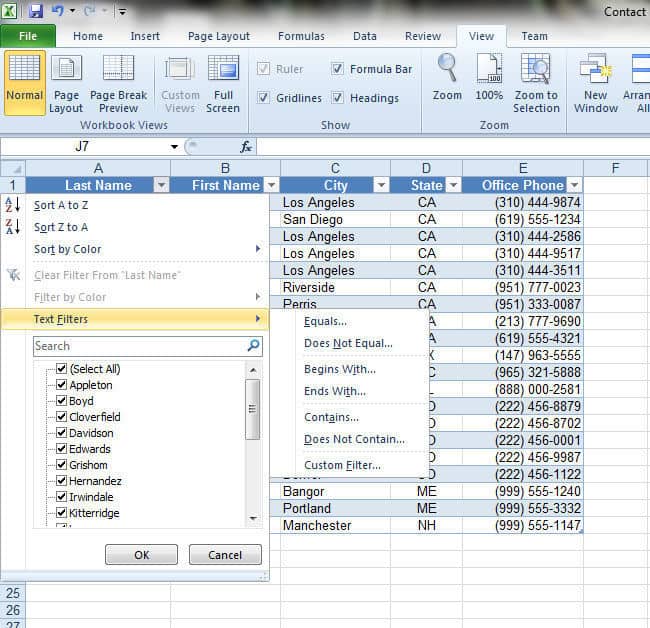Click the Select All corner triangle
Screen dimensions: 650x628
(x=17, y=169)
